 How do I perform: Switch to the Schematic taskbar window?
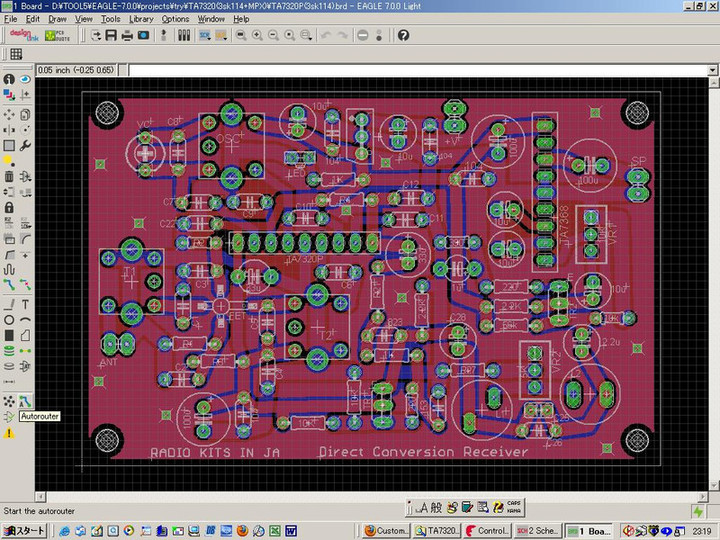coord(536,530)
